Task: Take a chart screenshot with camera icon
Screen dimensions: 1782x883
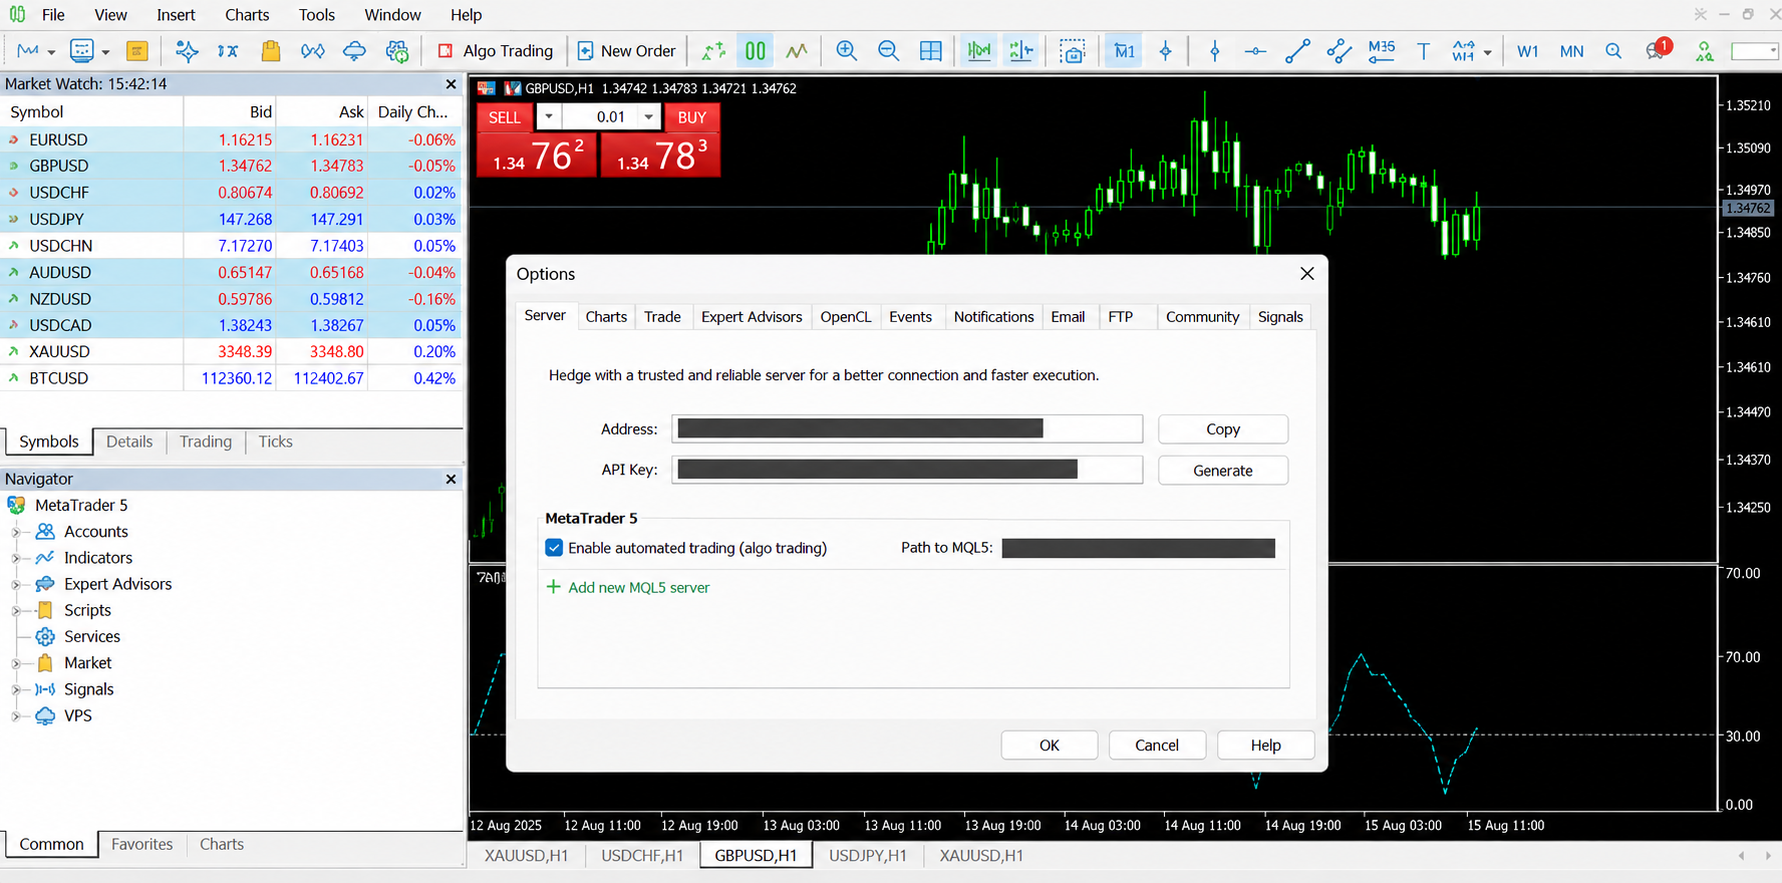Action: (1072, 51)
